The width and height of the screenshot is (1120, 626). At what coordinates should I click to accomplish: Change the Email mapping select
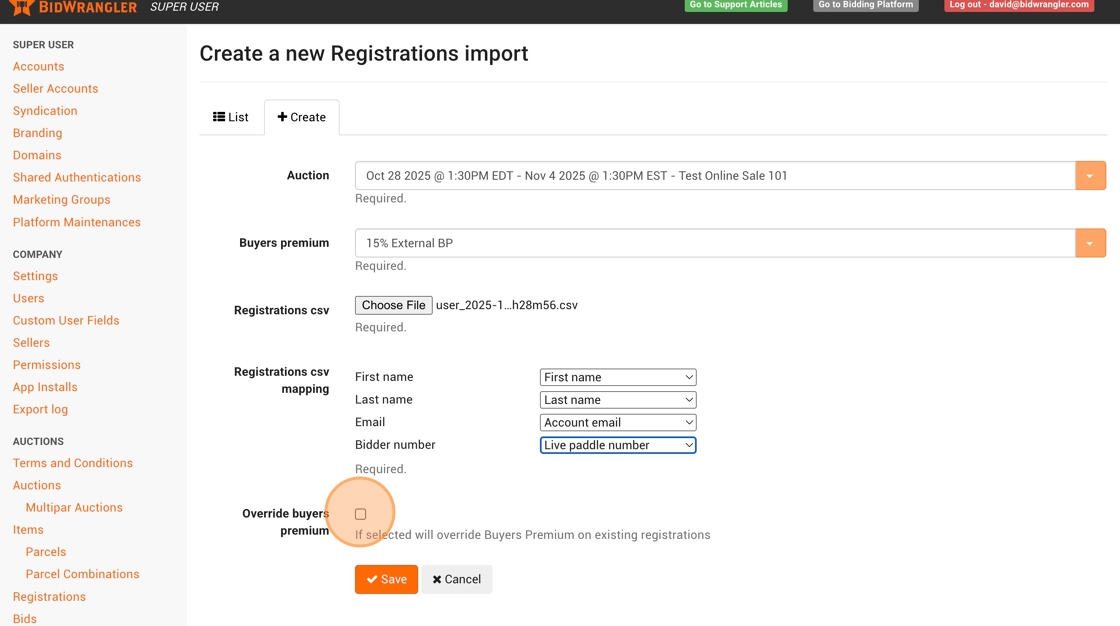tap(617, 423)
